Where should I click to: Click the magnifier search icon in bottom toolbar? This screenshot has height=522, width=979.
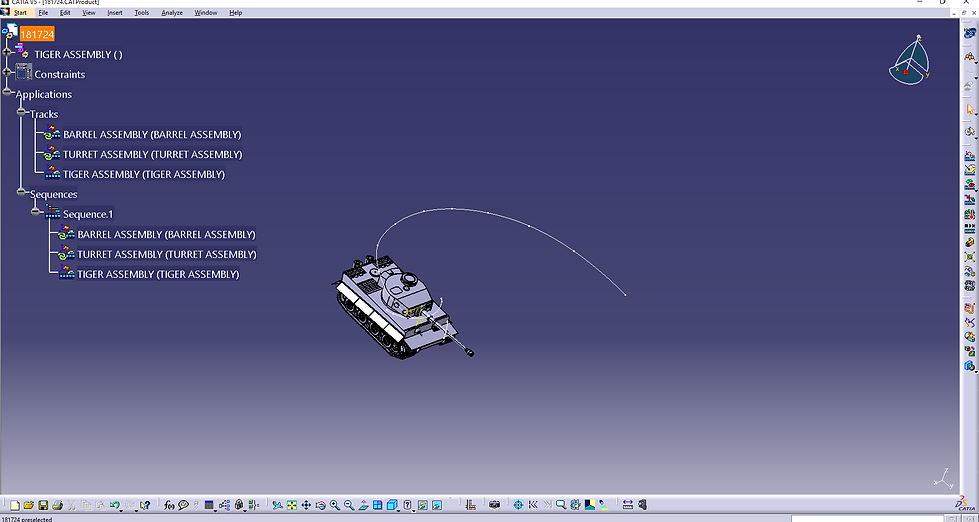(x=561, y=505)
